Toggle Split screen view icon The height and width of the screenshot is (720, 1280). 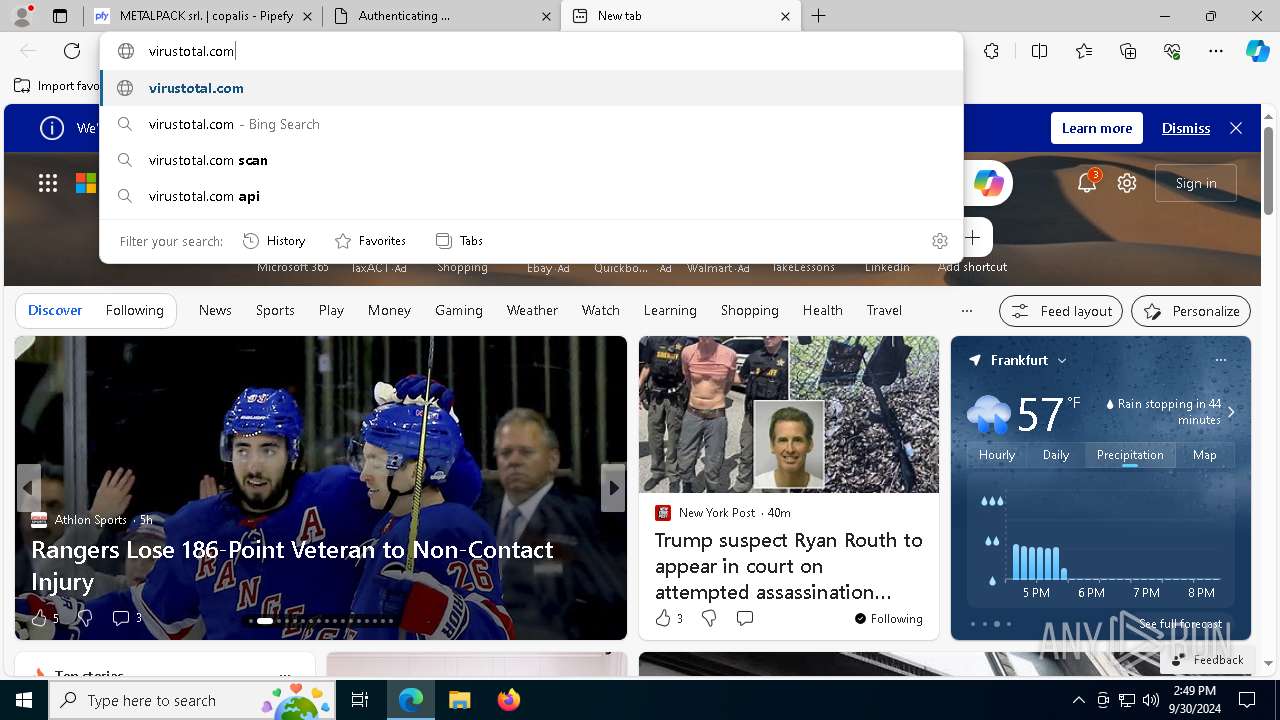(1039, 51)
